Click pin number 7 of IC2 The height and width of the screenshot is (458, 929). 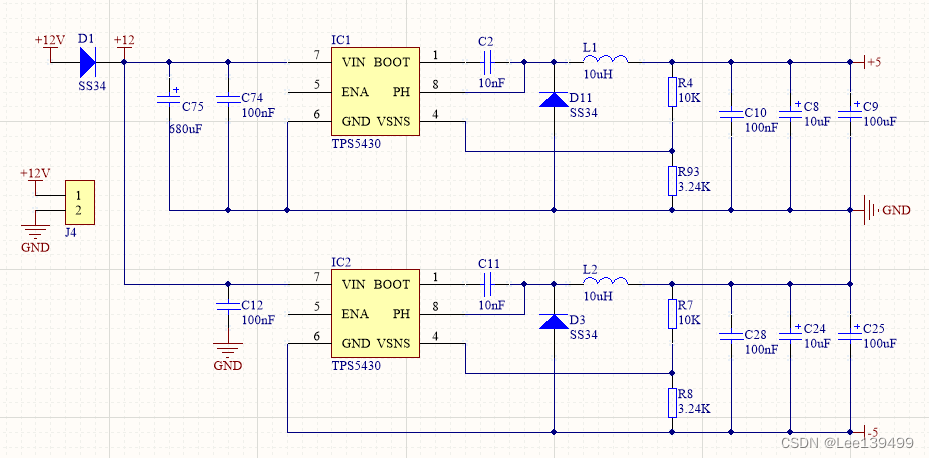tap(317, 277)
